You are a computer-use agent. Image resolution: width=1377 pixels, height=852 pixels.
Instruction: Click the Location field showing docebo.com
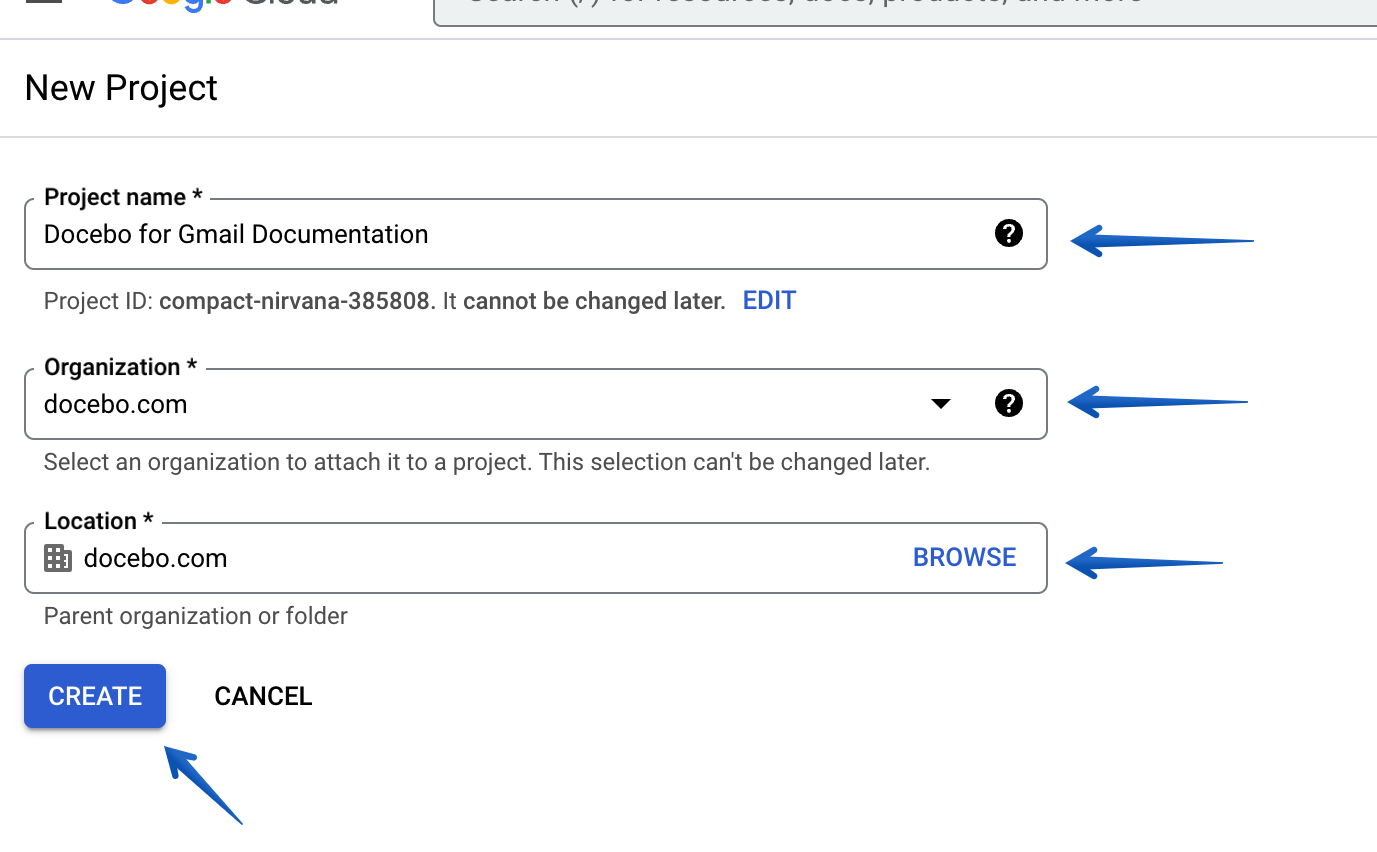(x=535, y=558)
